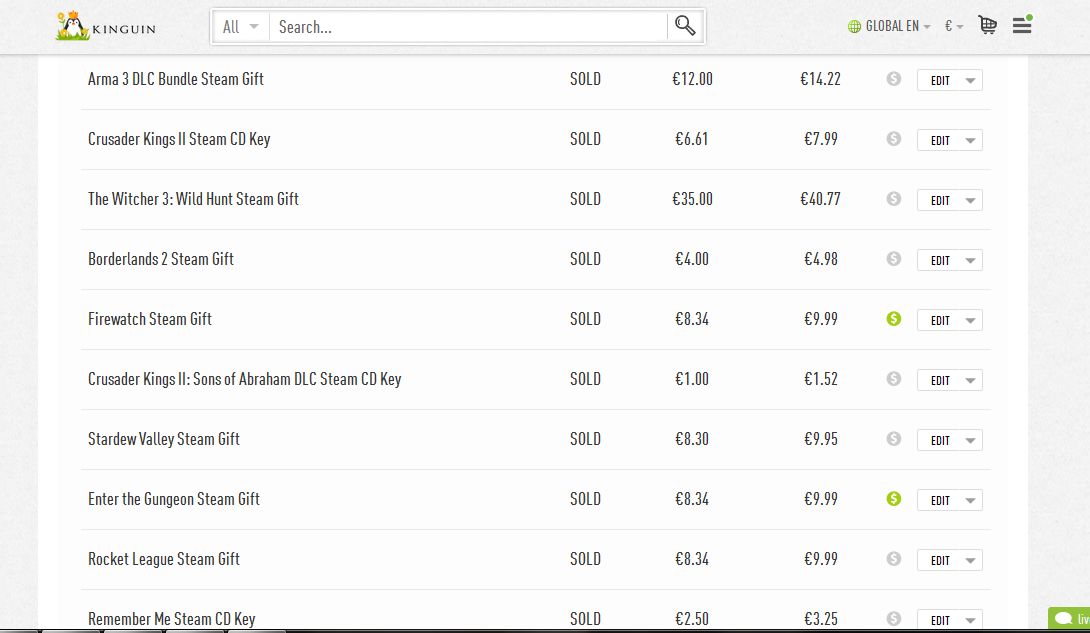Open the All category dropdown in search
Screen dimensions: 1090x633
[241, 26]
